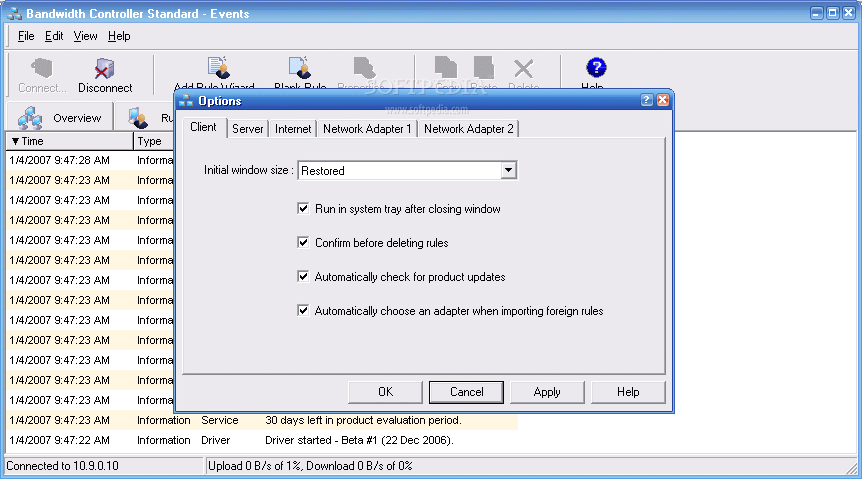Click the Cancel button in Options

466,392
